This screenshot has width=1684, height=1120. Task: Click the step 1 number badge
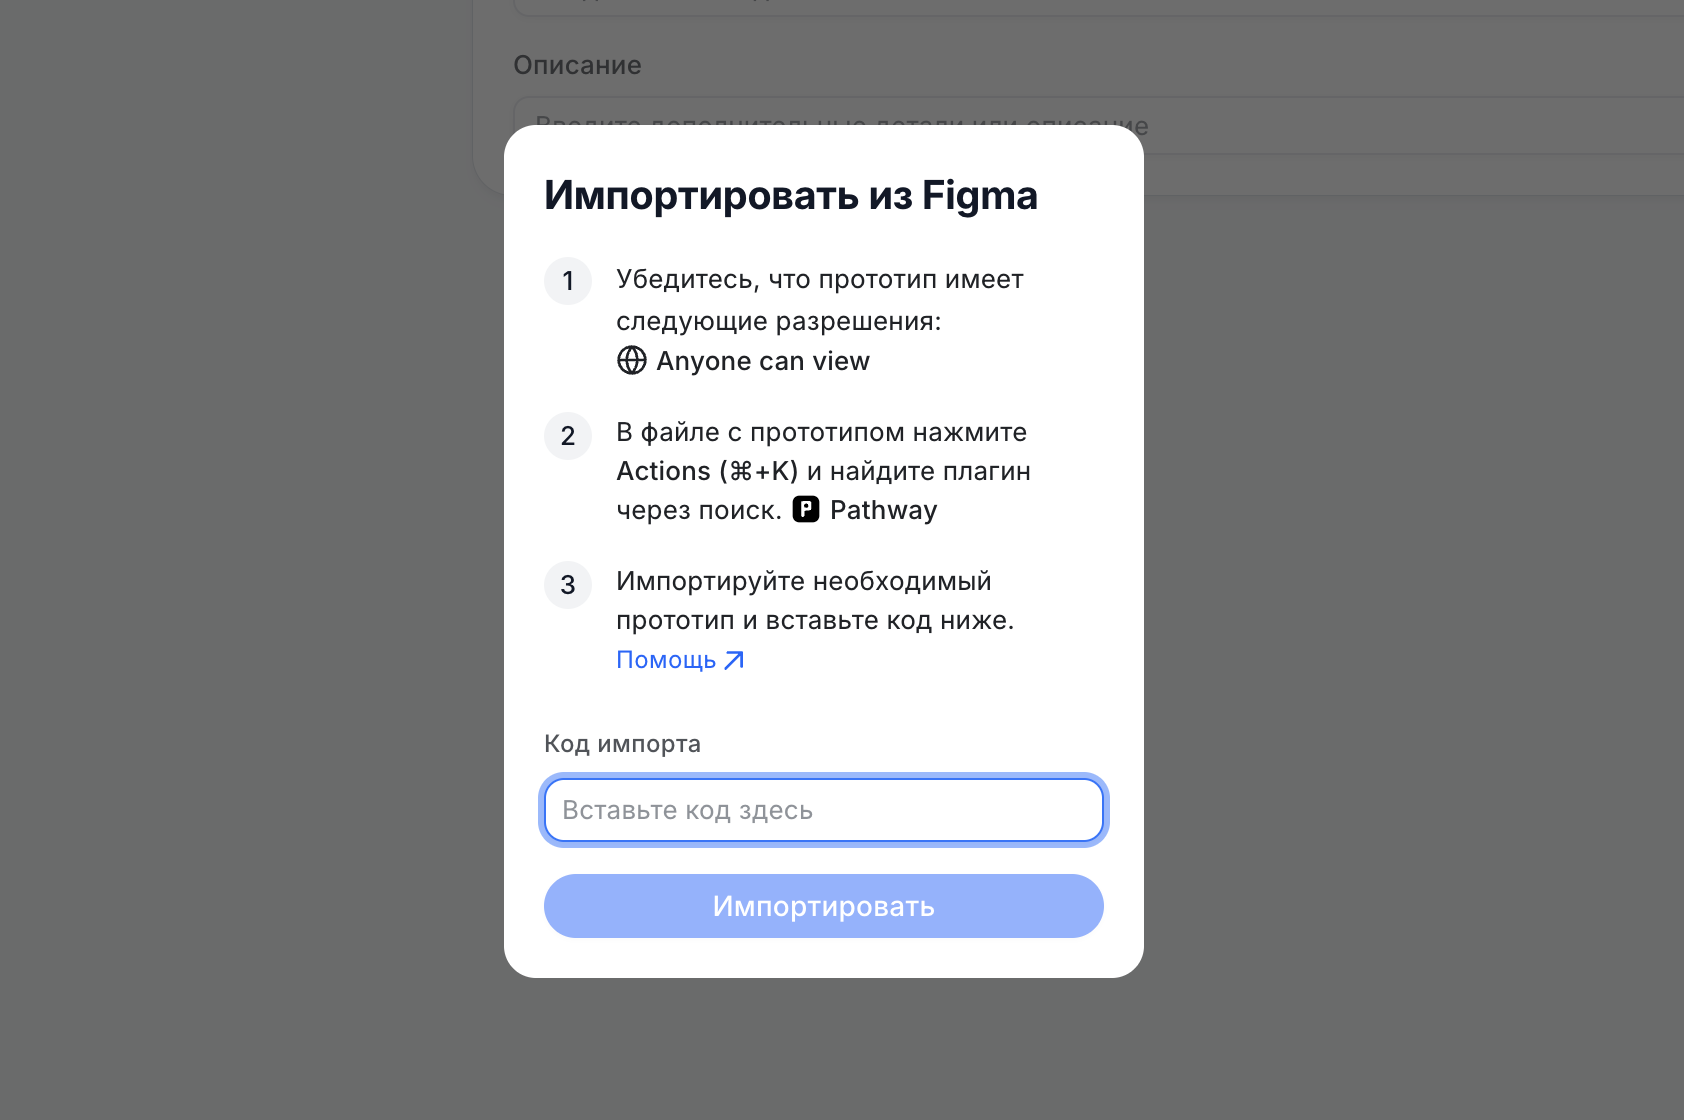[x=568, y=281]
